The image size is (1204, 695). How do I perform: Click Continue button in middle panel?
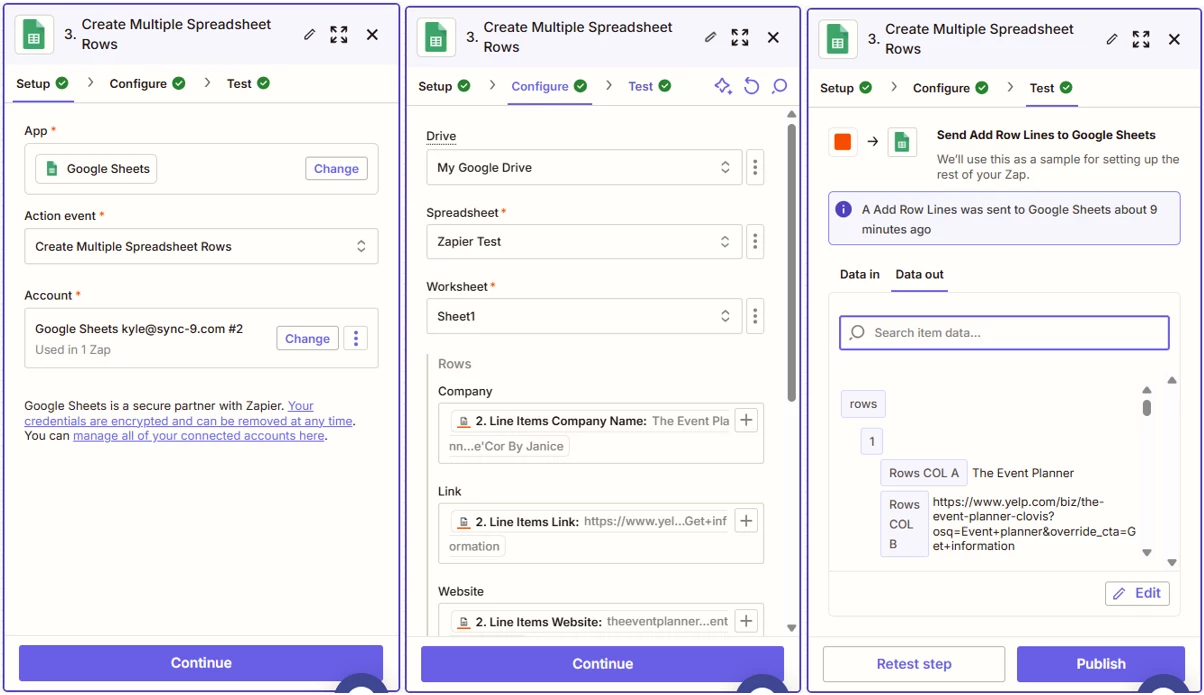pyautogui.click(x=603, y=664)
